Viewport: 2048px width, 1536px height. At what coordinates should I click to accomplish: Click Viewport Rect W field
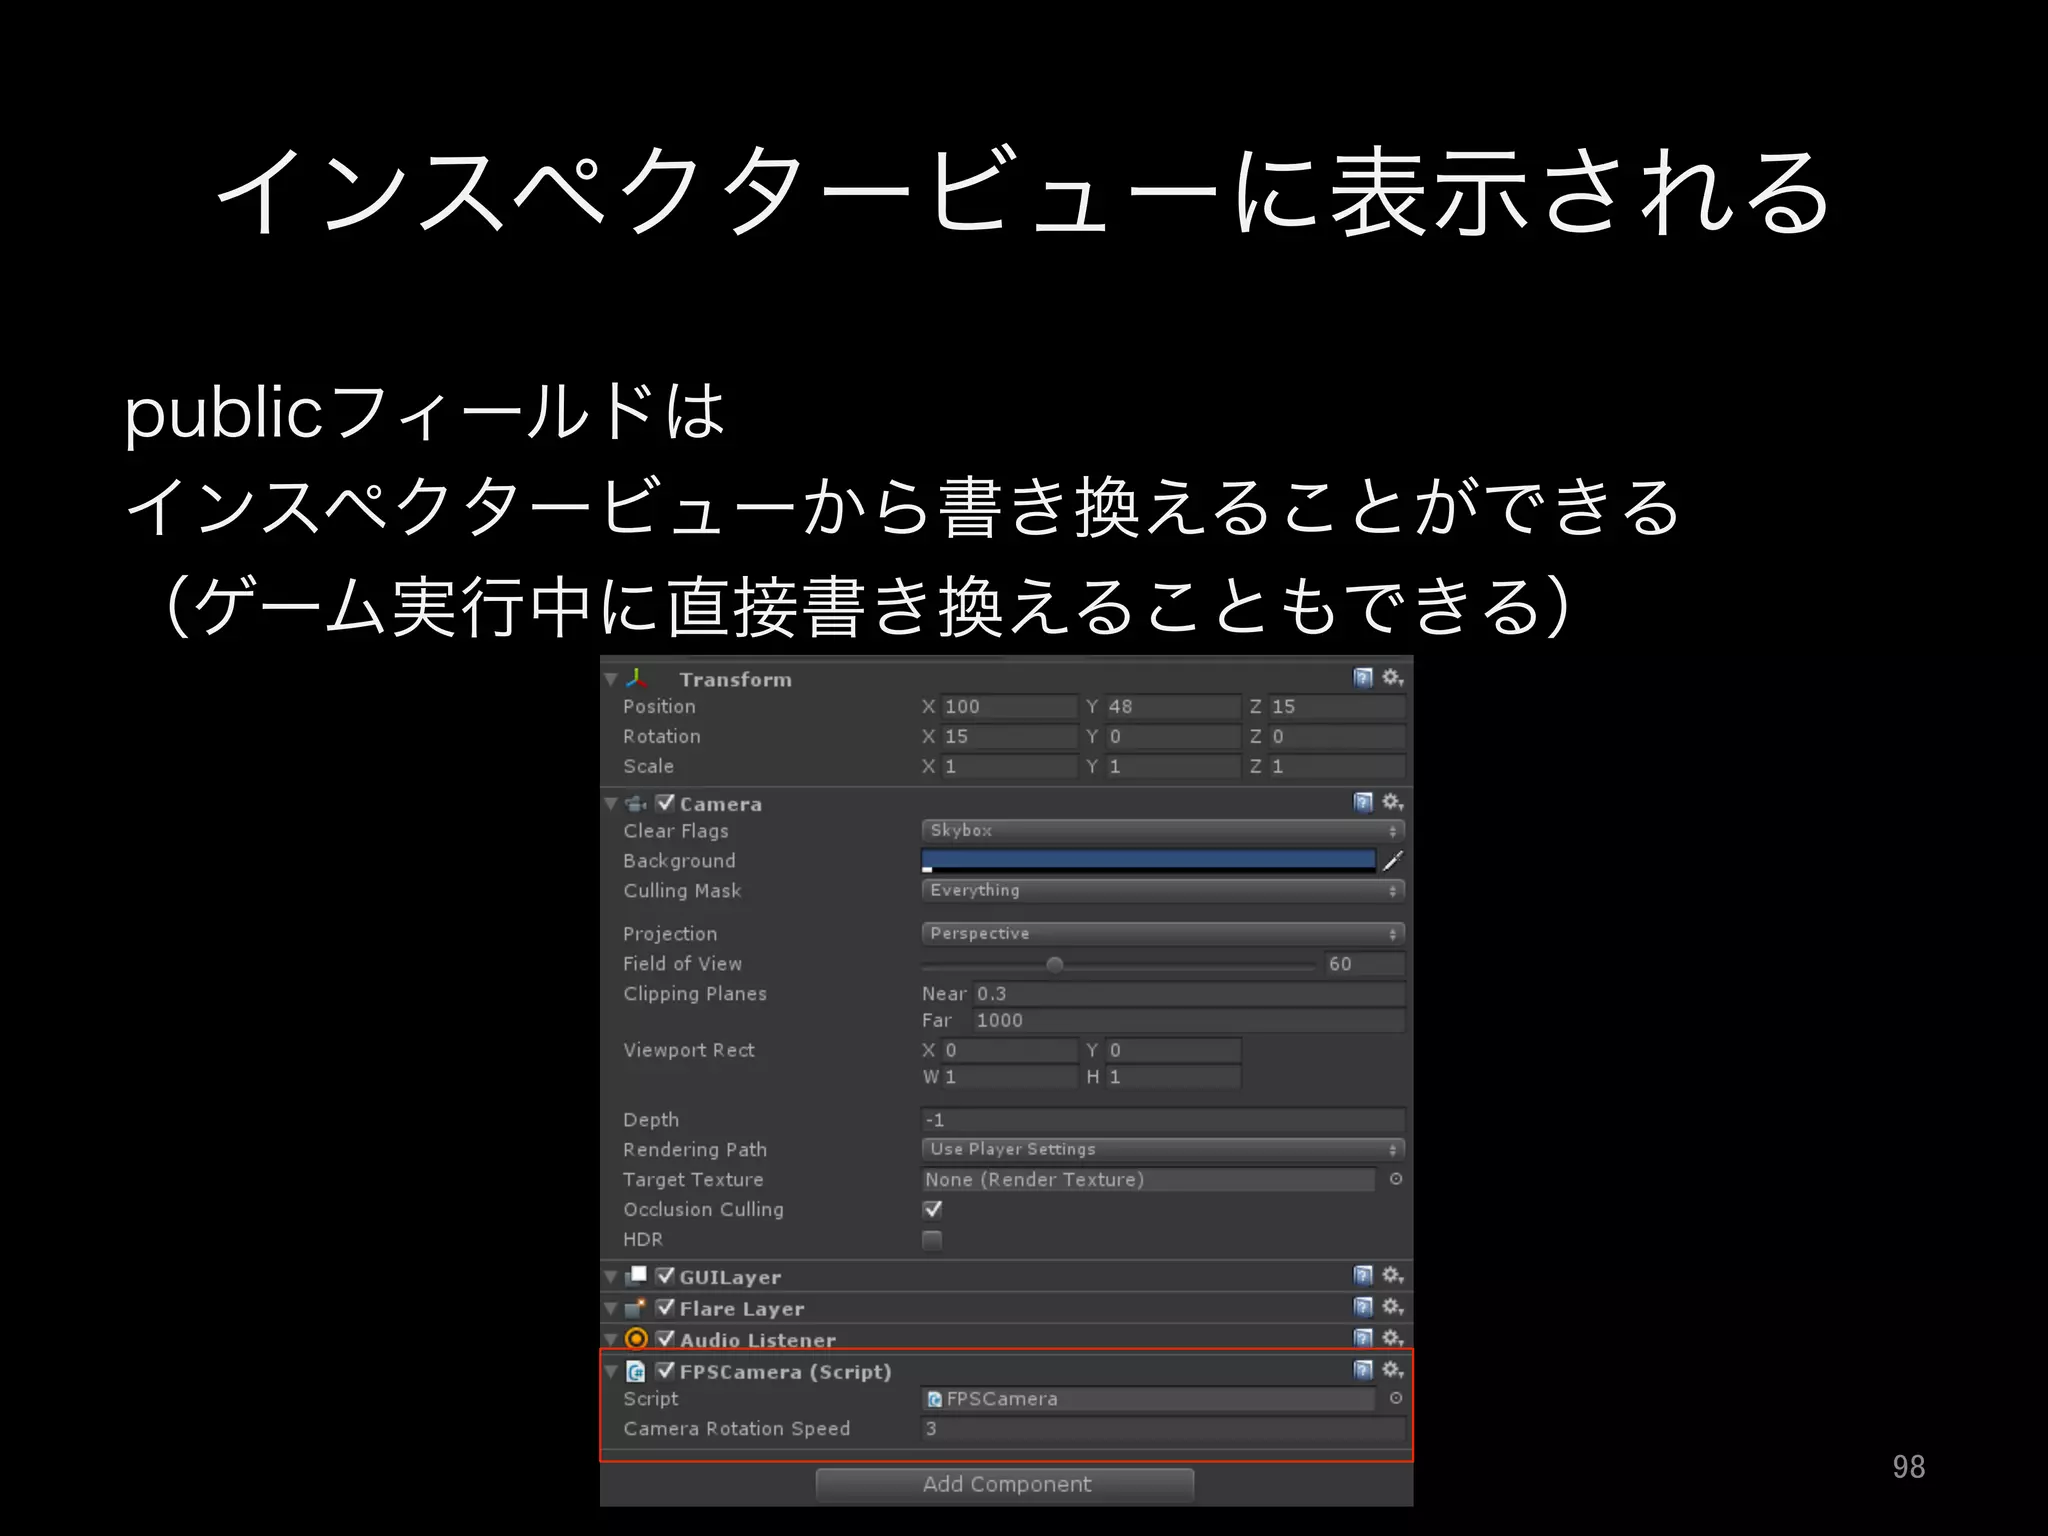click(1010, 1077)
